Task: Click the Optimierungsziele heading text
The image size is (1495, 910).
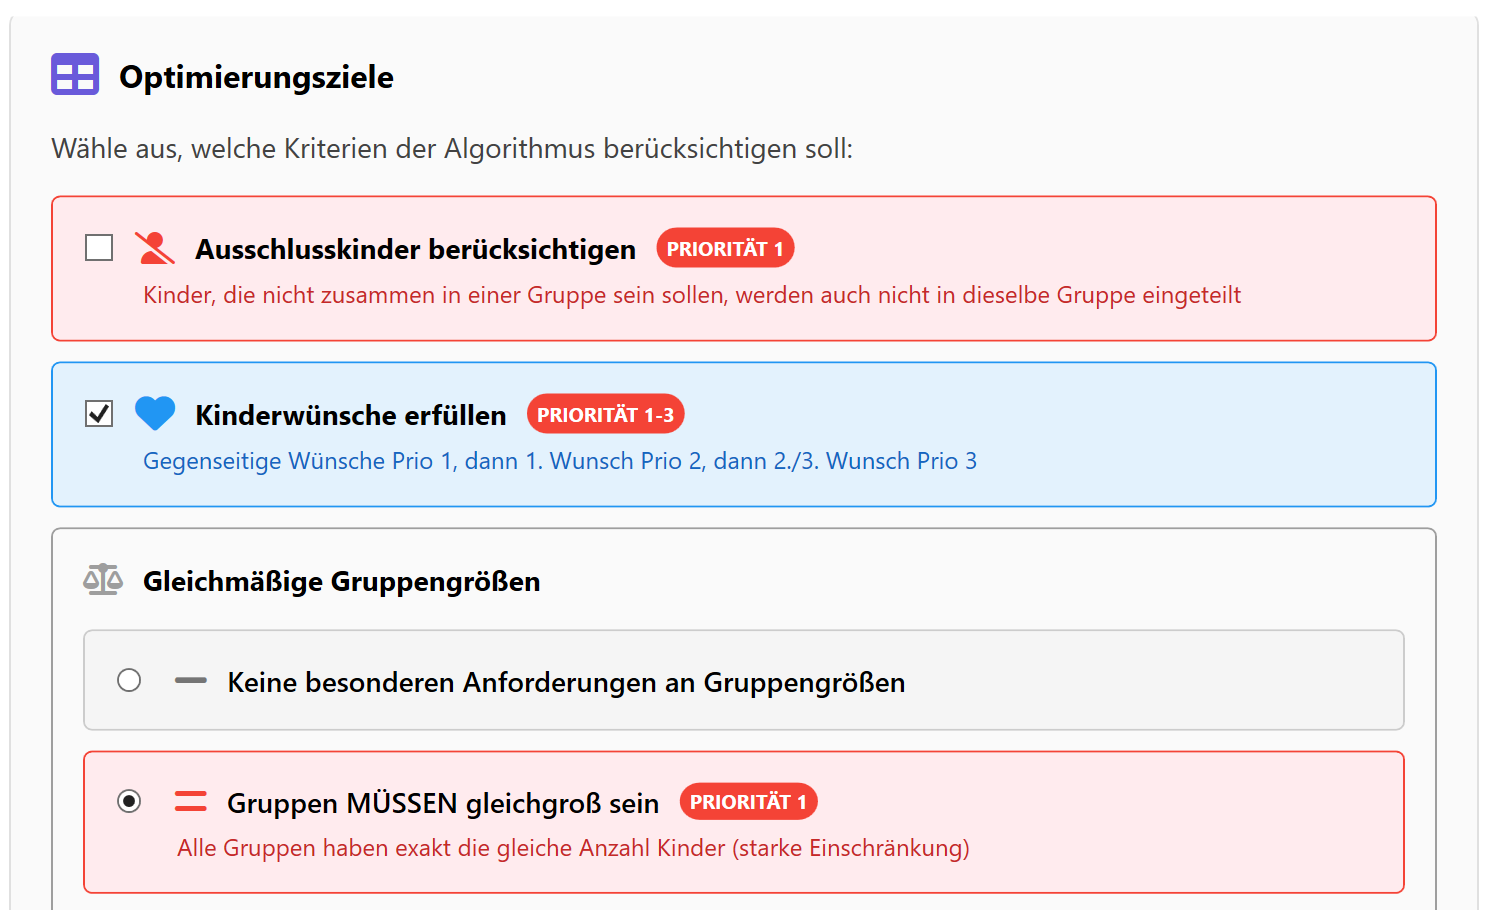Action: [256, 77]
